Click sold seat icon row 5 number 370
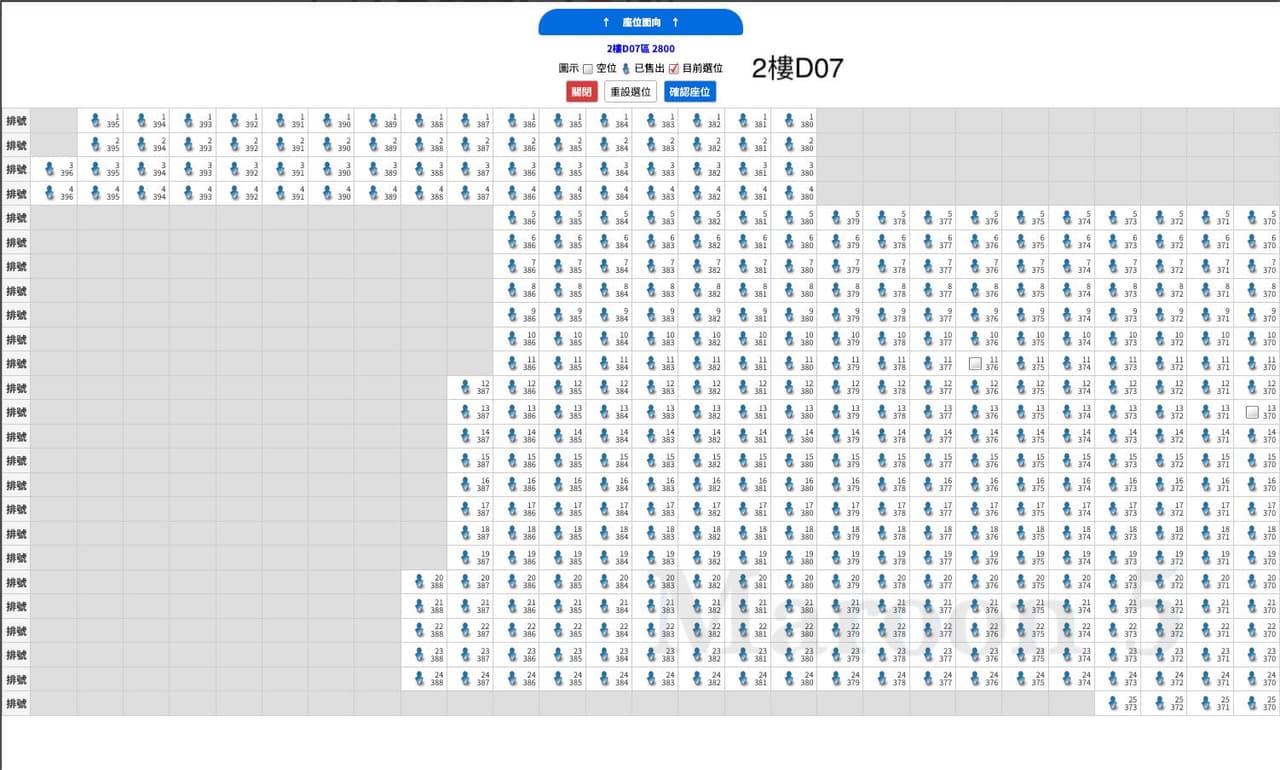 tap(1252, 218)
